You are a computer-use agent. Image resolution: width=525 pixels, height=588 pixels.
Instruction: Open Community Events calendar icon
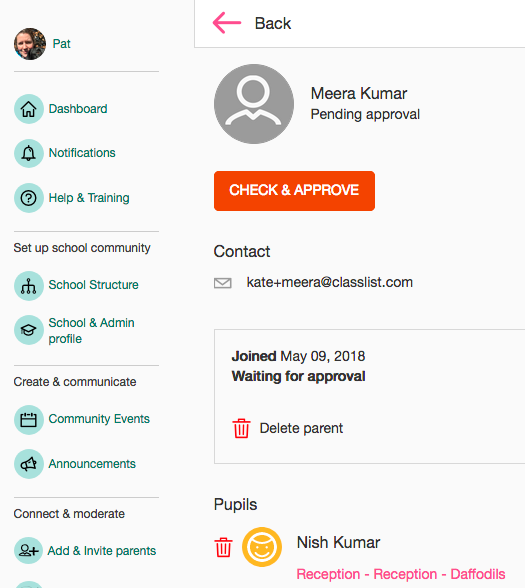(28, 420)
